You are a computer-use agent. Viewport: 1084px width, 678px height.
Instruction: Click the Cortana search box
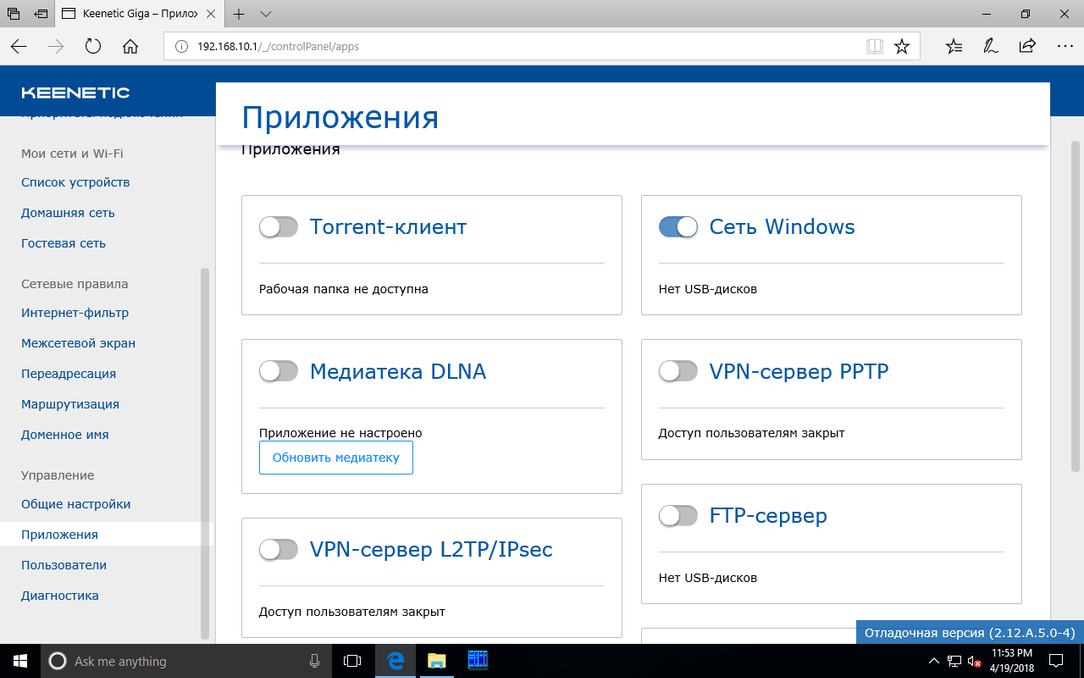pyautogui.click(x=187, y=661)
